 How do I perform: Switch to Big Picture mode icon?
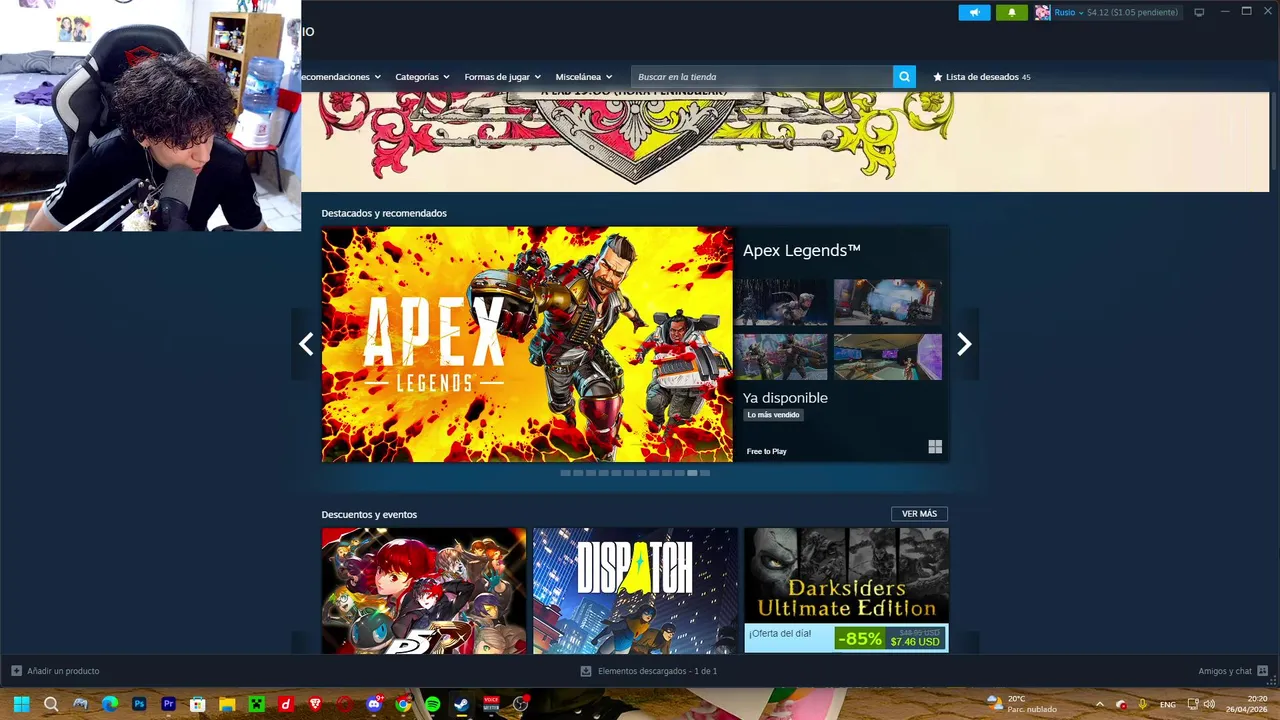click(x=1199, y=13)
